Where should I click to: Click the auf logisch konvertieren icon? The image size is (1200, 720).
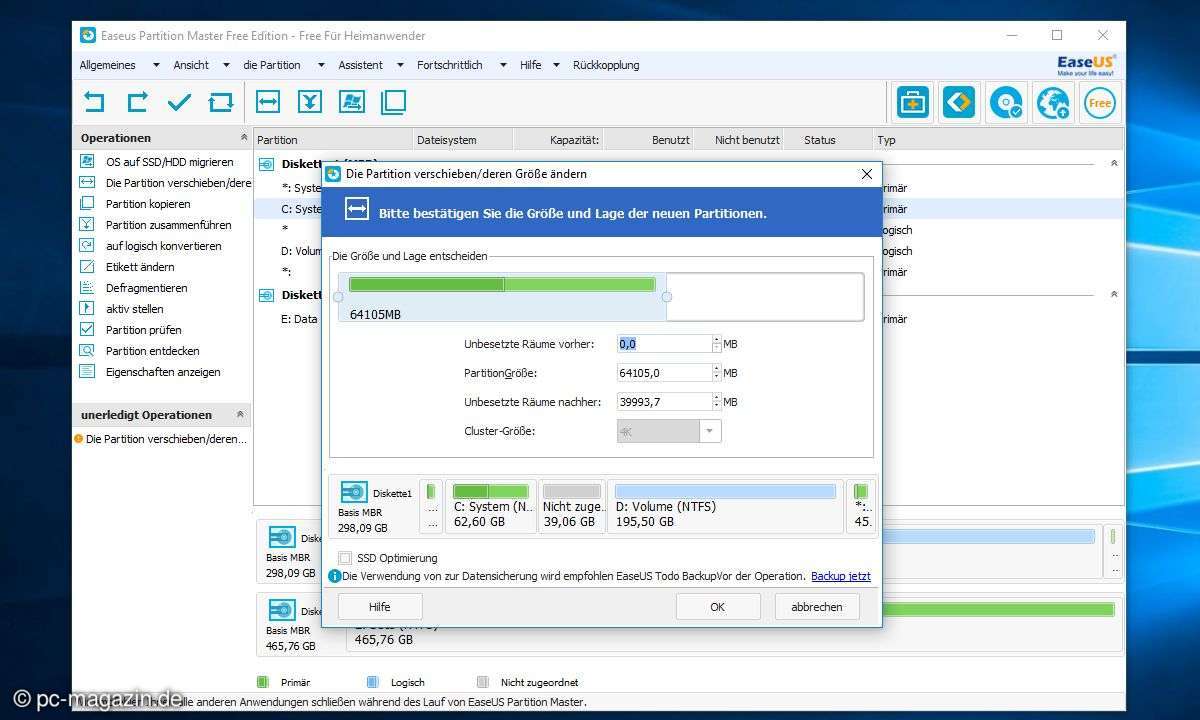coord(87,246)
